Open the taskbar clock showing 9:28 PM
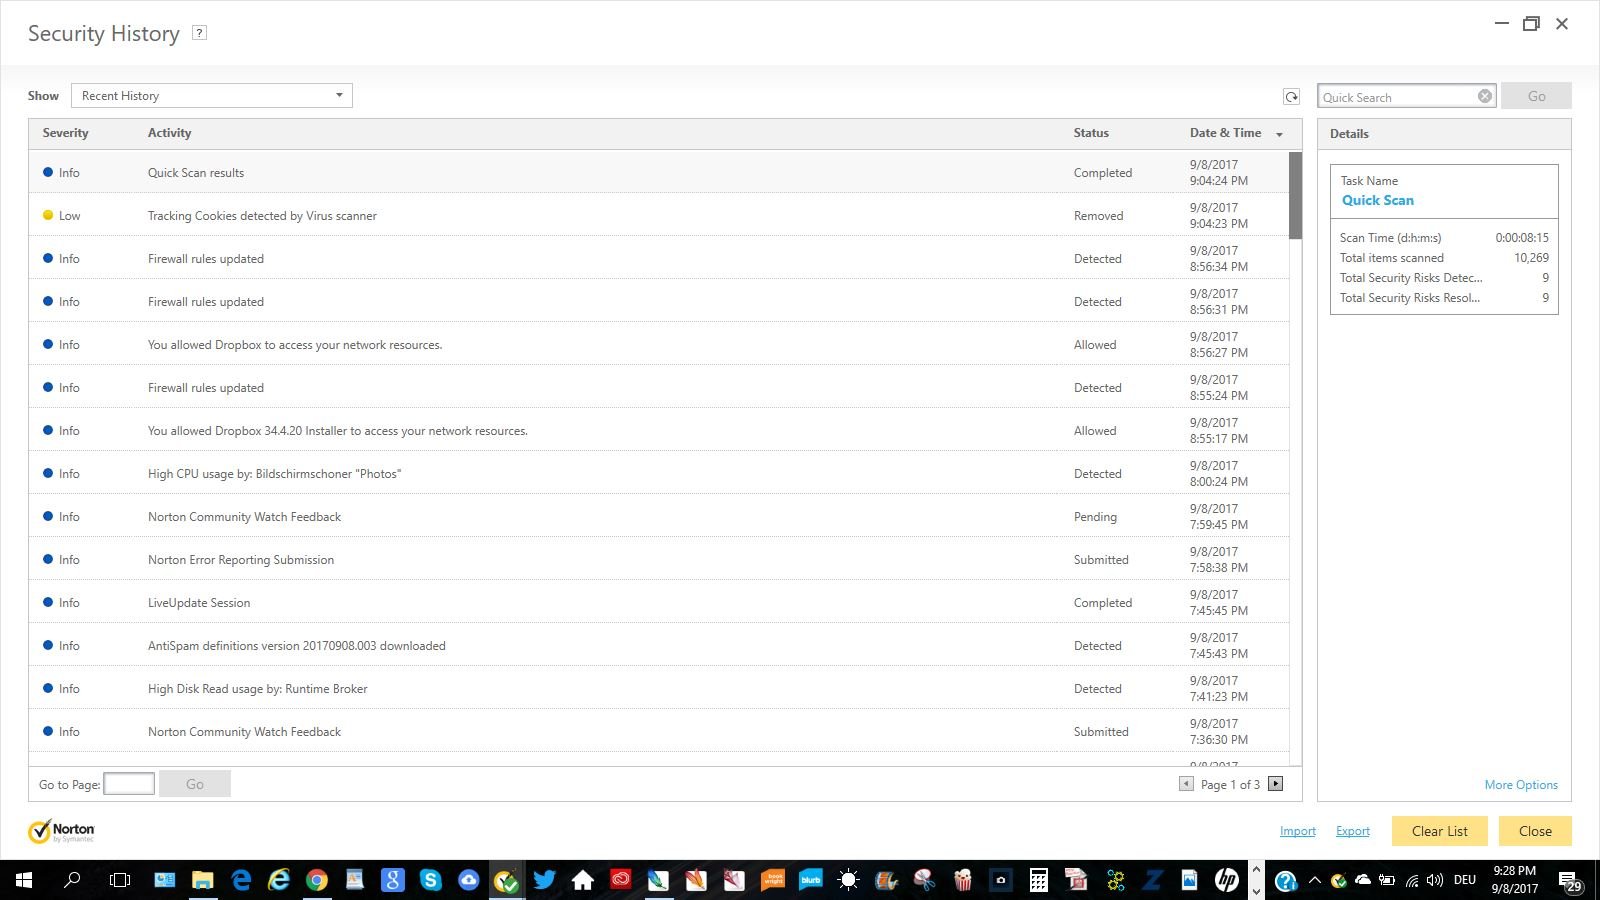This screenshot has height=900, width=1600. 1514,880
